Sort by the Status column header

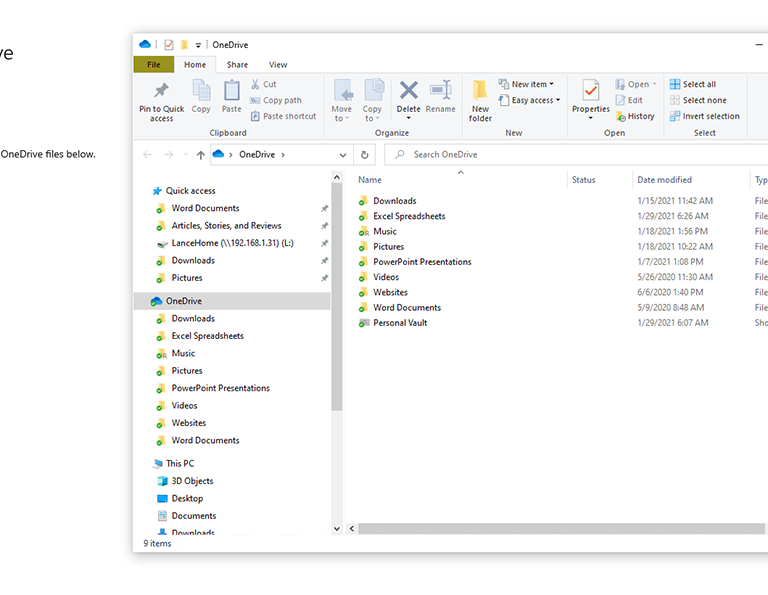tap(583, 180)
